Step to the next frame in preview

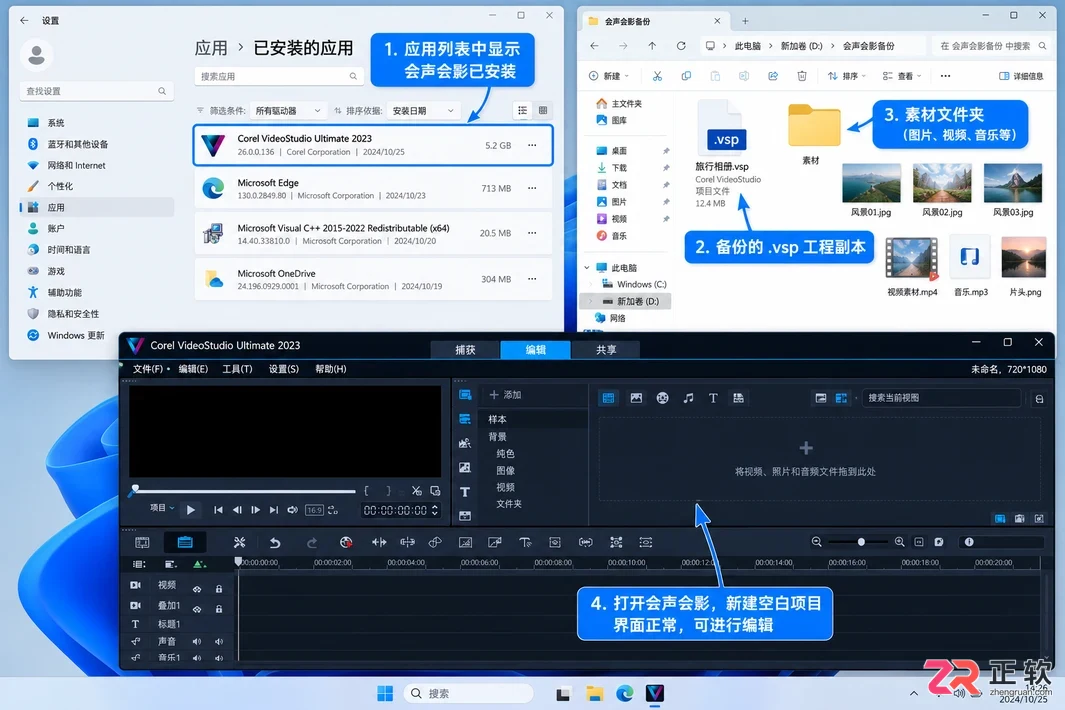(x=255, y=510)
